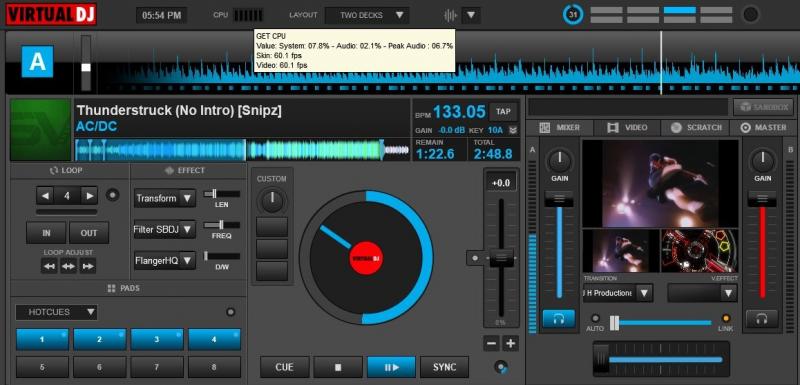
Task: Open the TRANSITION dropdown
Action: click(x=618, y=293)
